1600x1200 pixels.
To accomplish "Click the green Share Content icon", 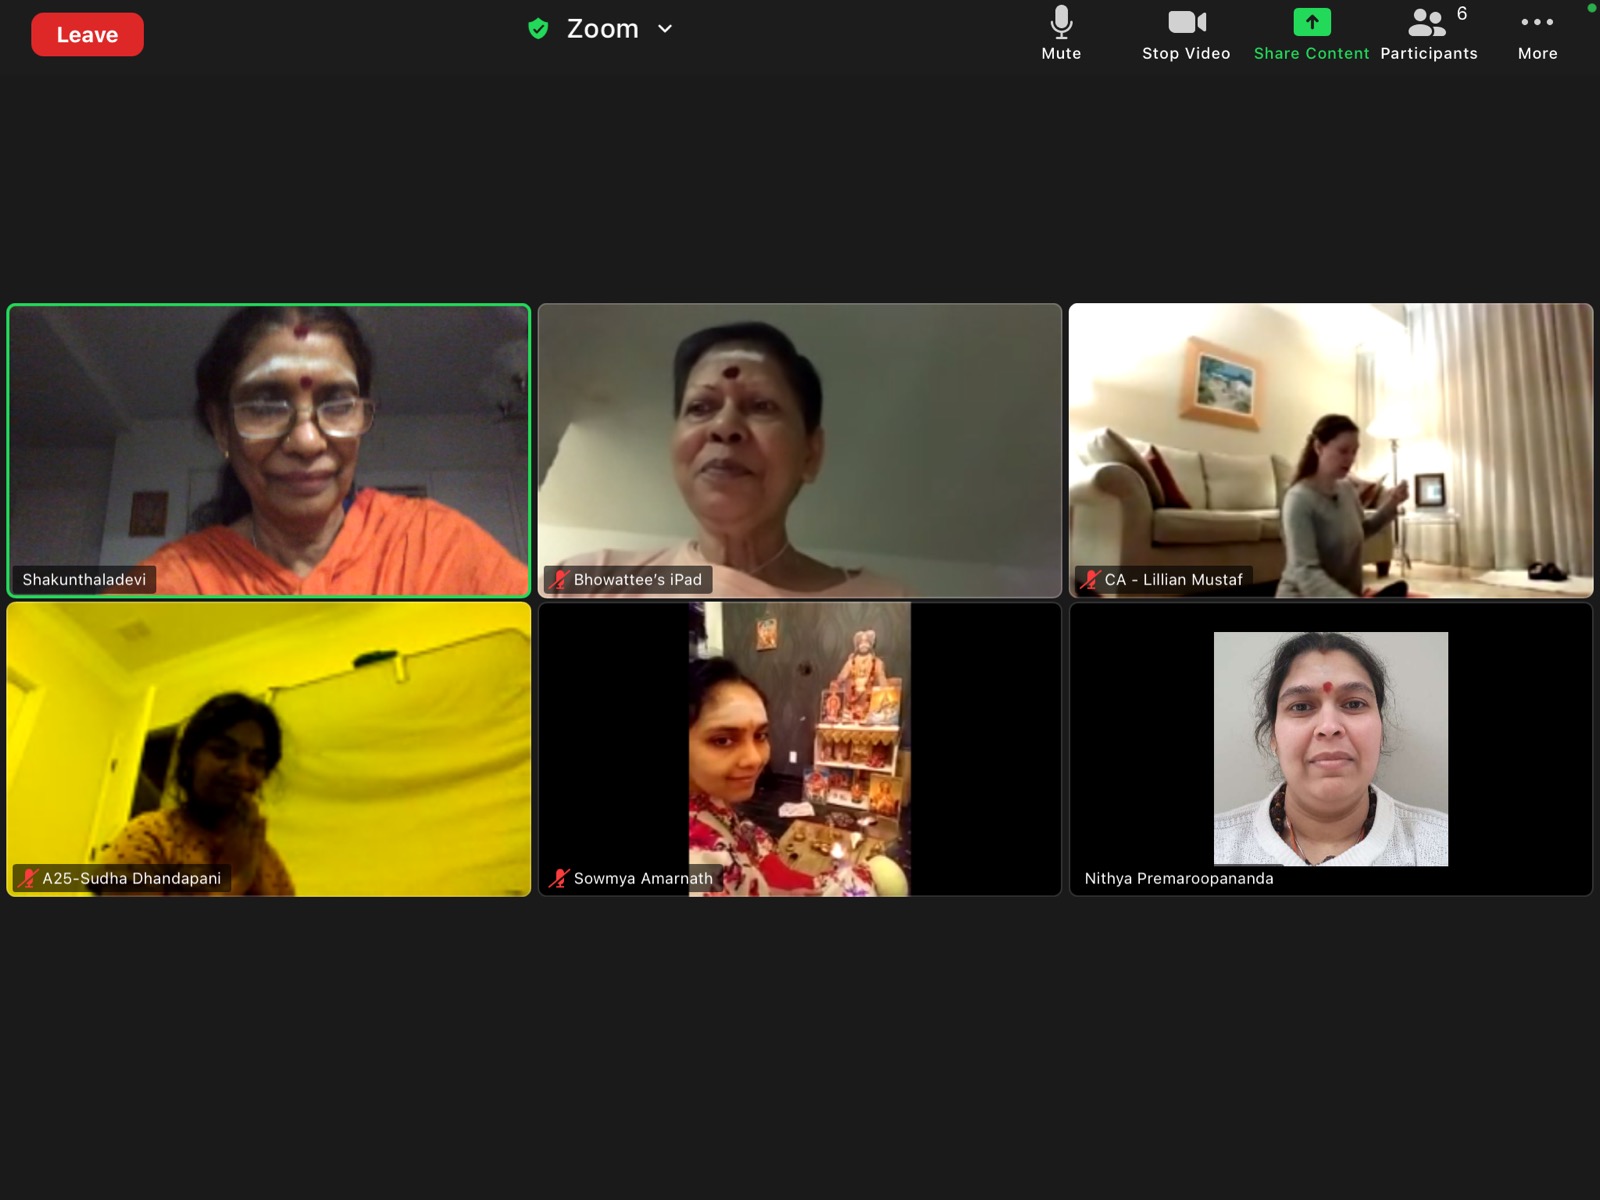I will tap(1311, 22).
